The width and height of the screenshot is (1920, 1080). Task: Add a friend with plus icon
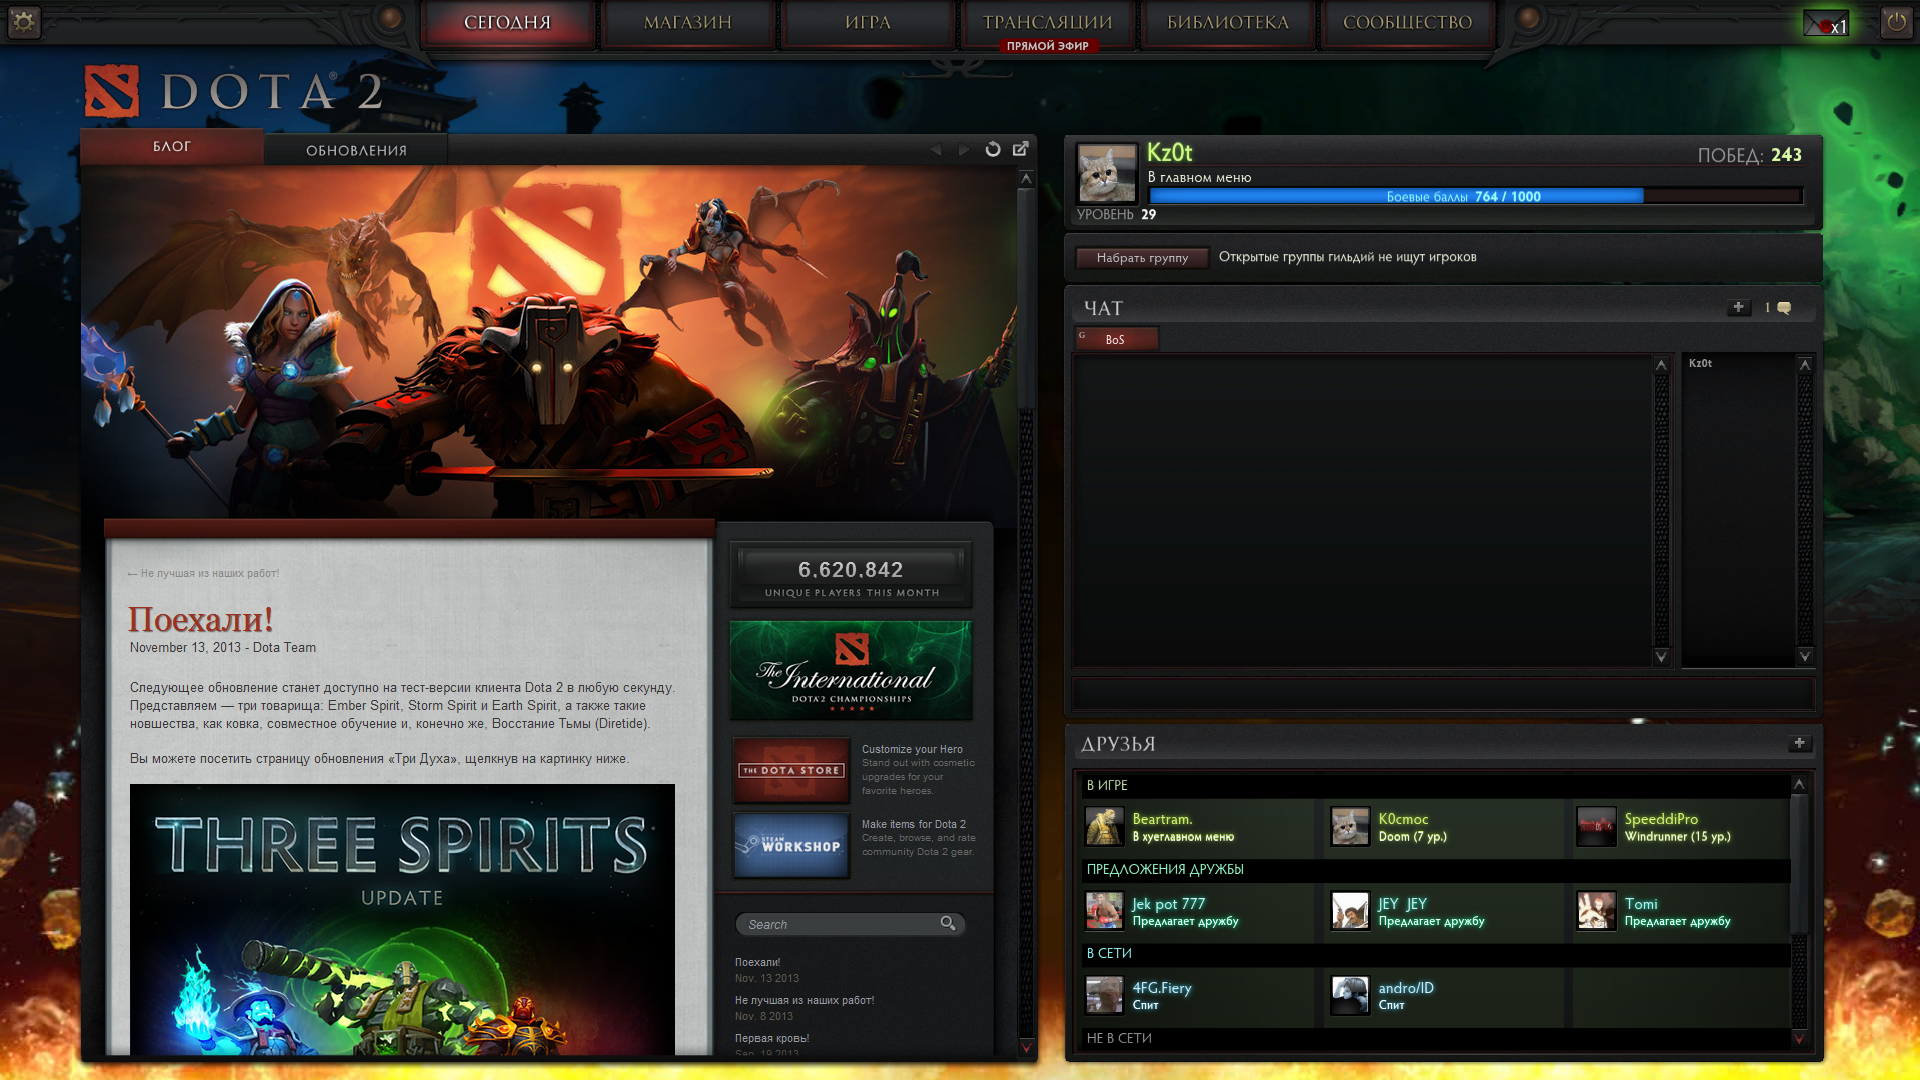point(1799,743)
